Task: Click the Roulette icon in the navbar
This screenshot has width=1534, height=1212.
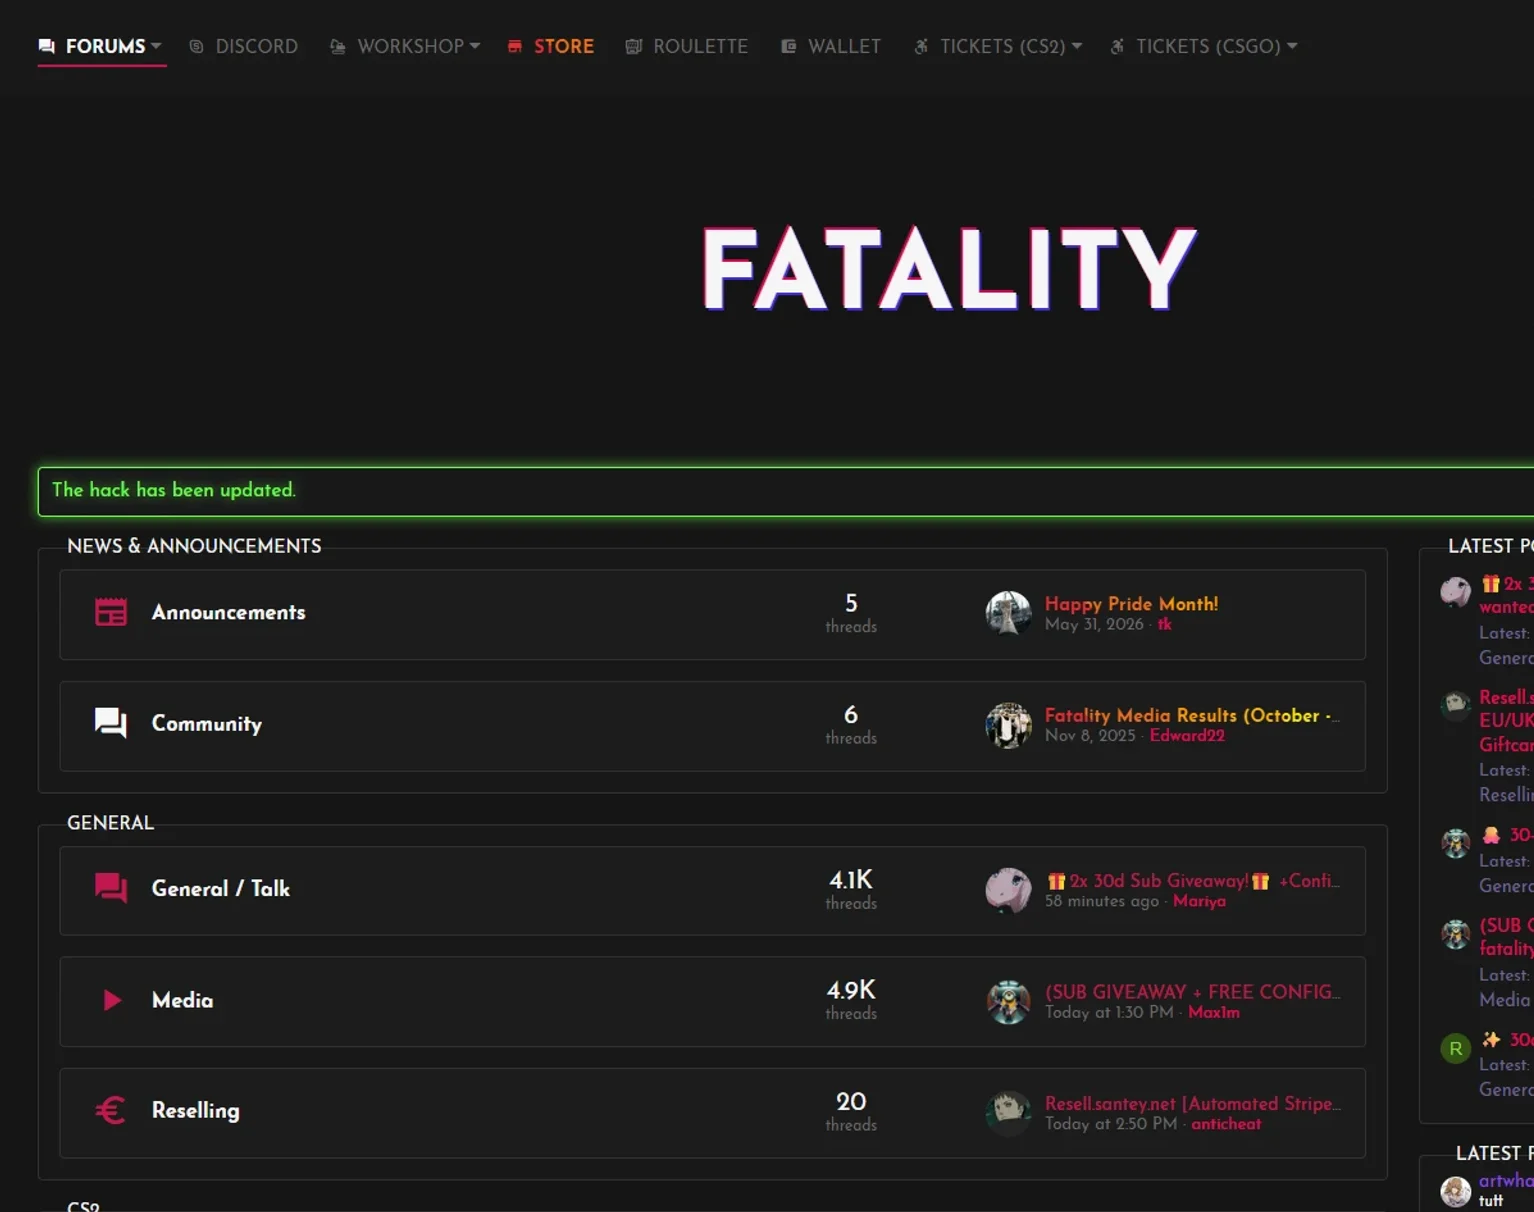Action: pos(633,46)
